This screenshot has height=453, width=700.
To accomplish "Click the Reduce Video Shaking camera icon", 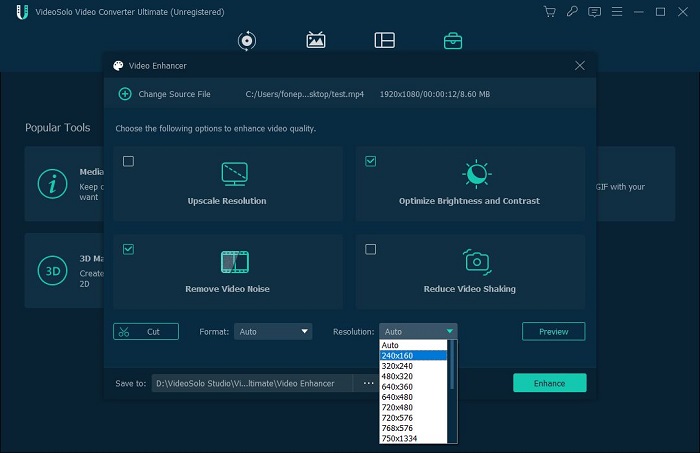I will click(477, 262).
